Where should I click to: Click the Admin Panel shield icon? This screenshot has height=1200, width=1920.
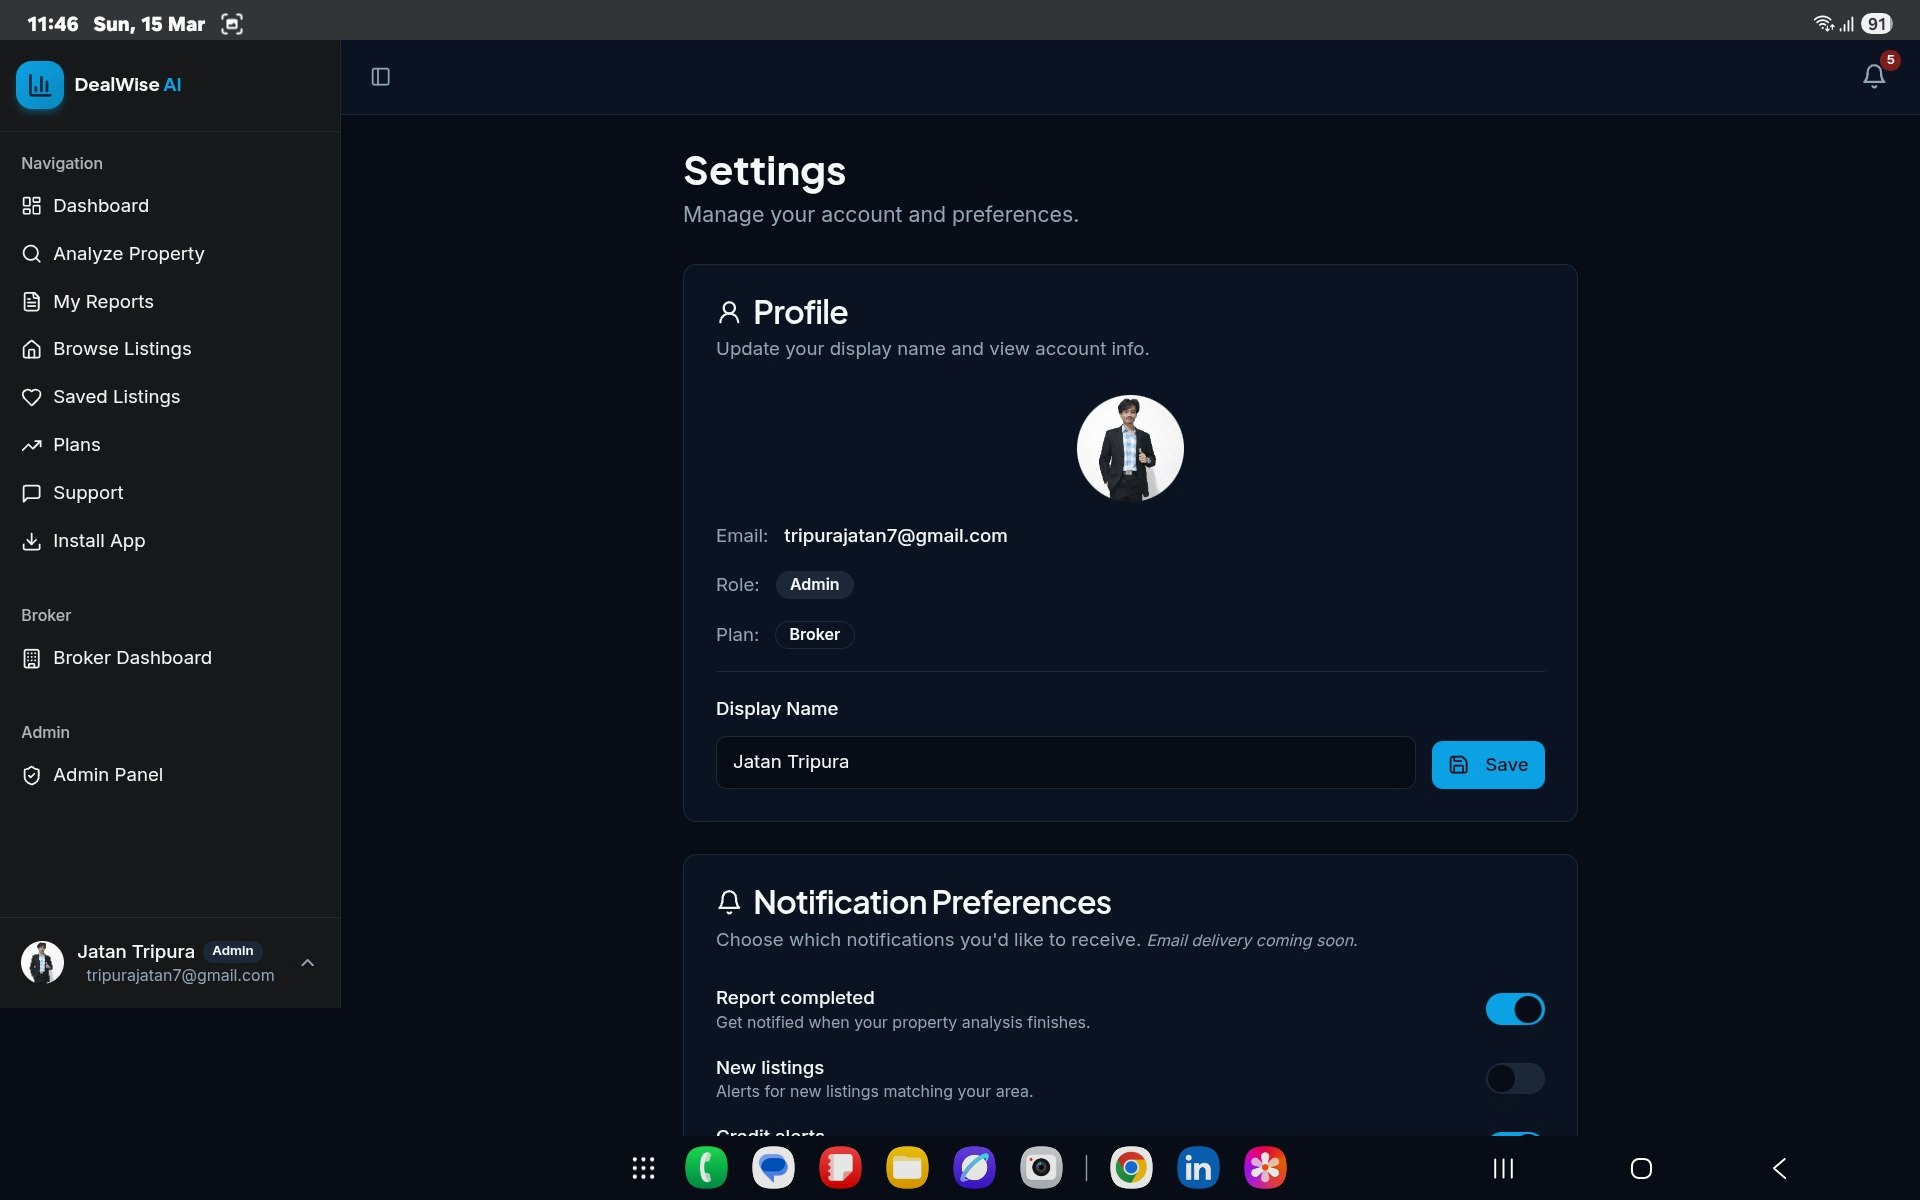pos(32,775)
